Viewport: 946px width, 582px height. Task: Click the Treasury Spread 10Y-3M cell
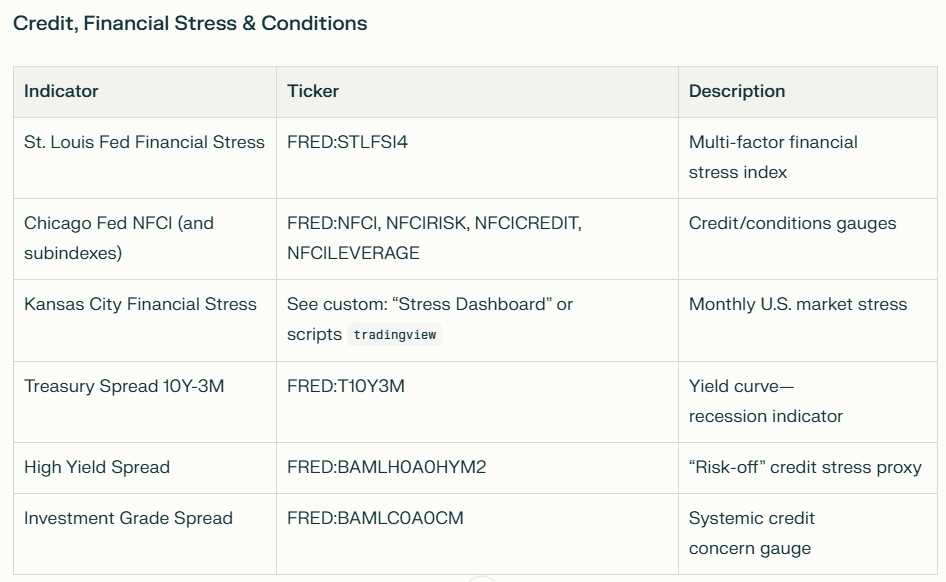tap(124, 386)
